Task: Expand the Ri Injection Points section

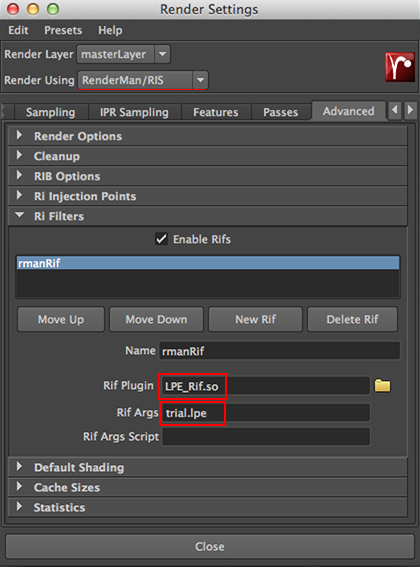Action: tap(208, 196)
